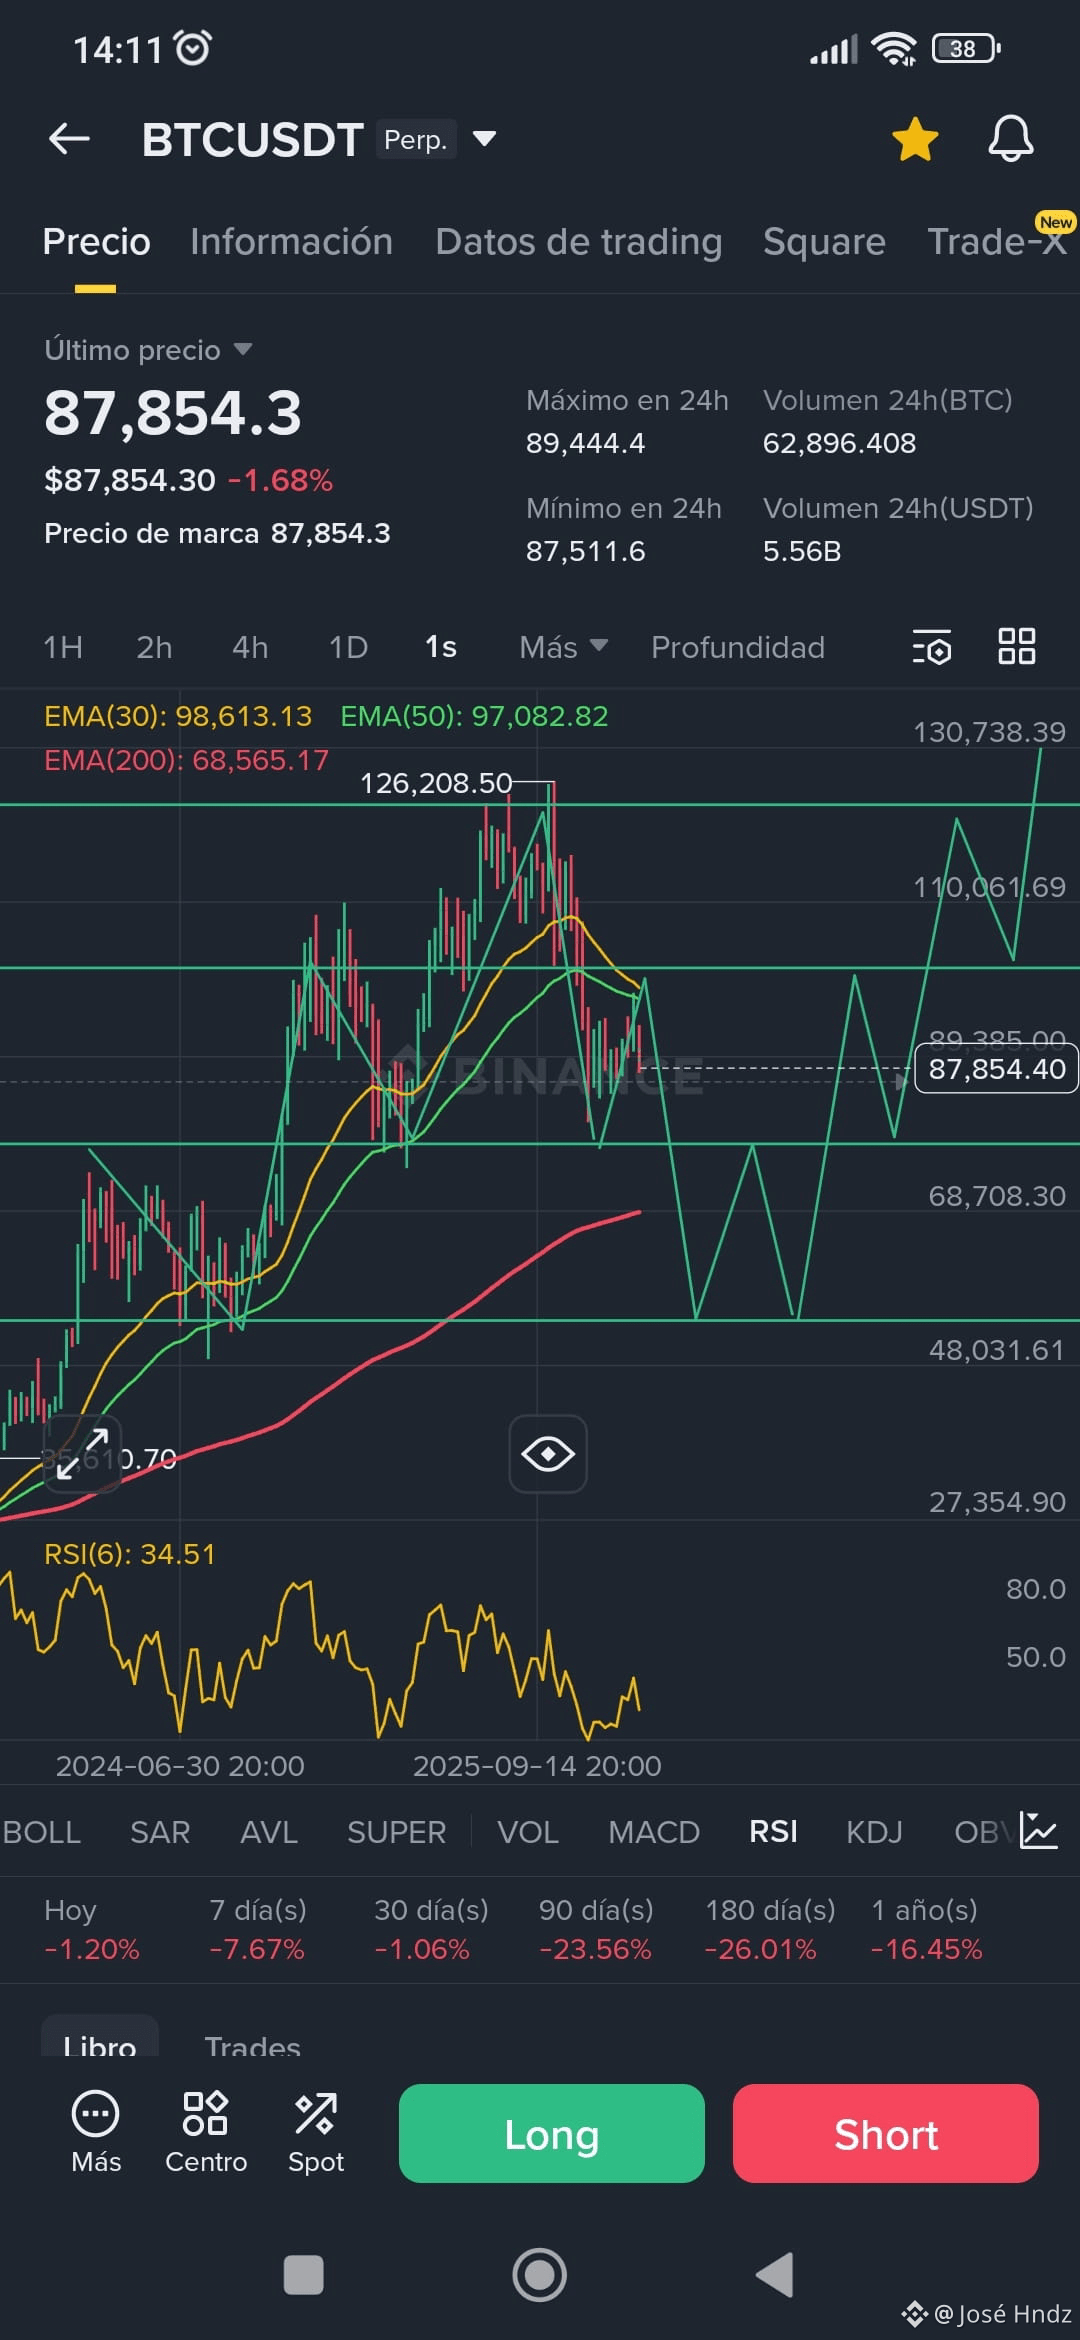Select the SUPER indicator

[x=397, y=1832]
